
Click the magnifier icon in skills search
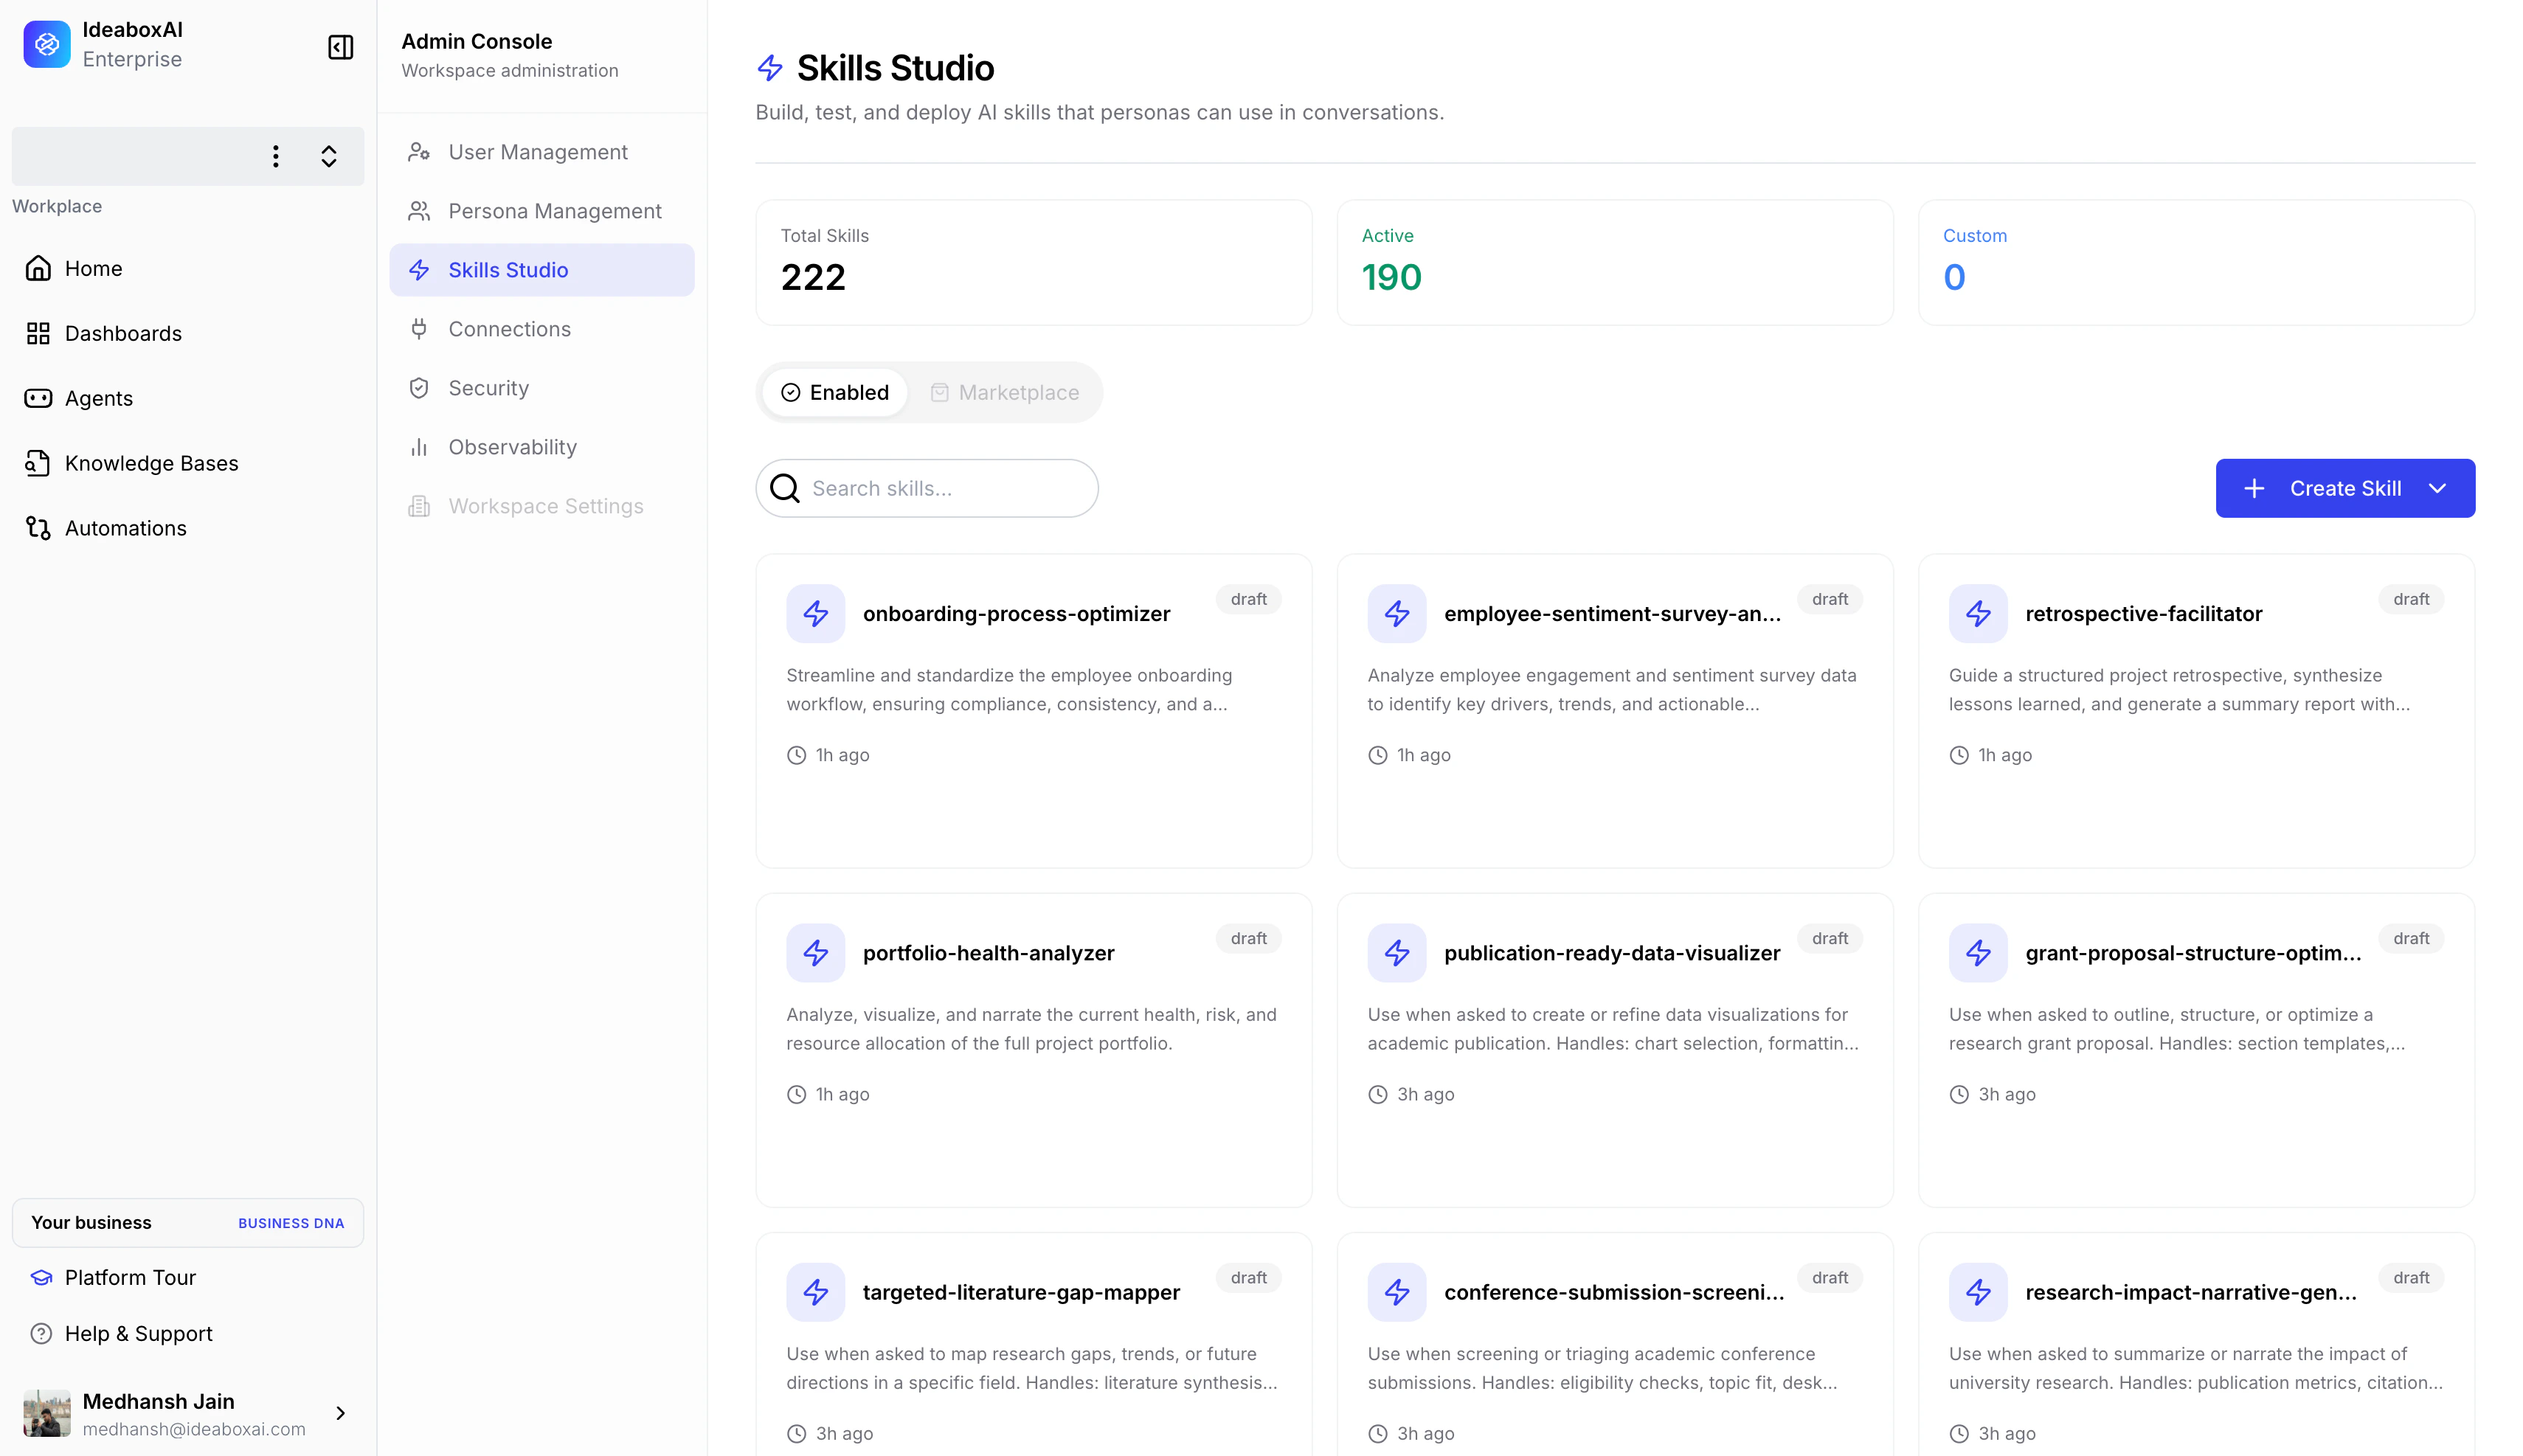pyautogui.click(x=785, y=488)
